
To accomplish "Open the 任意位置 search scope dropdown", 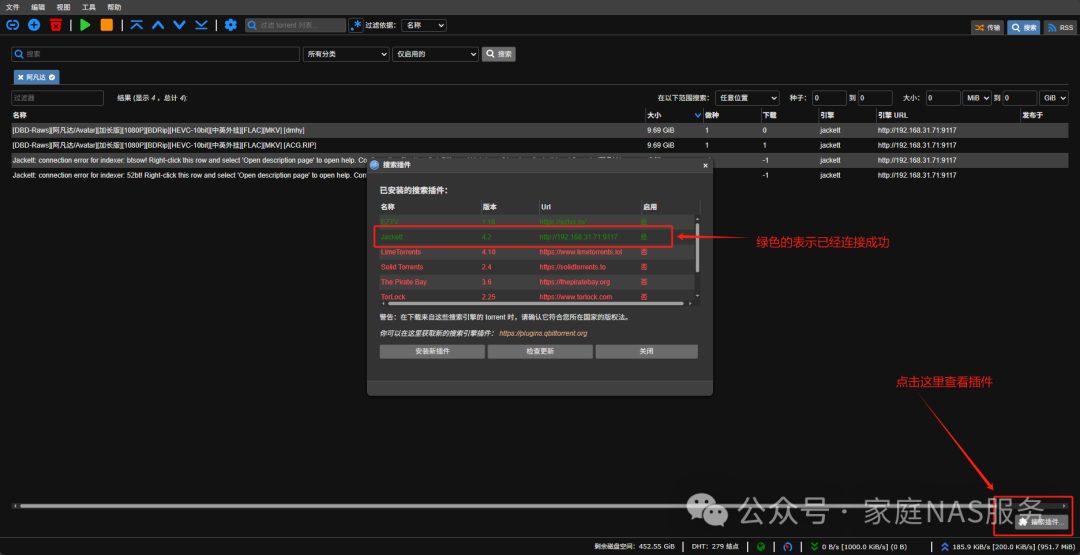I will 747,98.
